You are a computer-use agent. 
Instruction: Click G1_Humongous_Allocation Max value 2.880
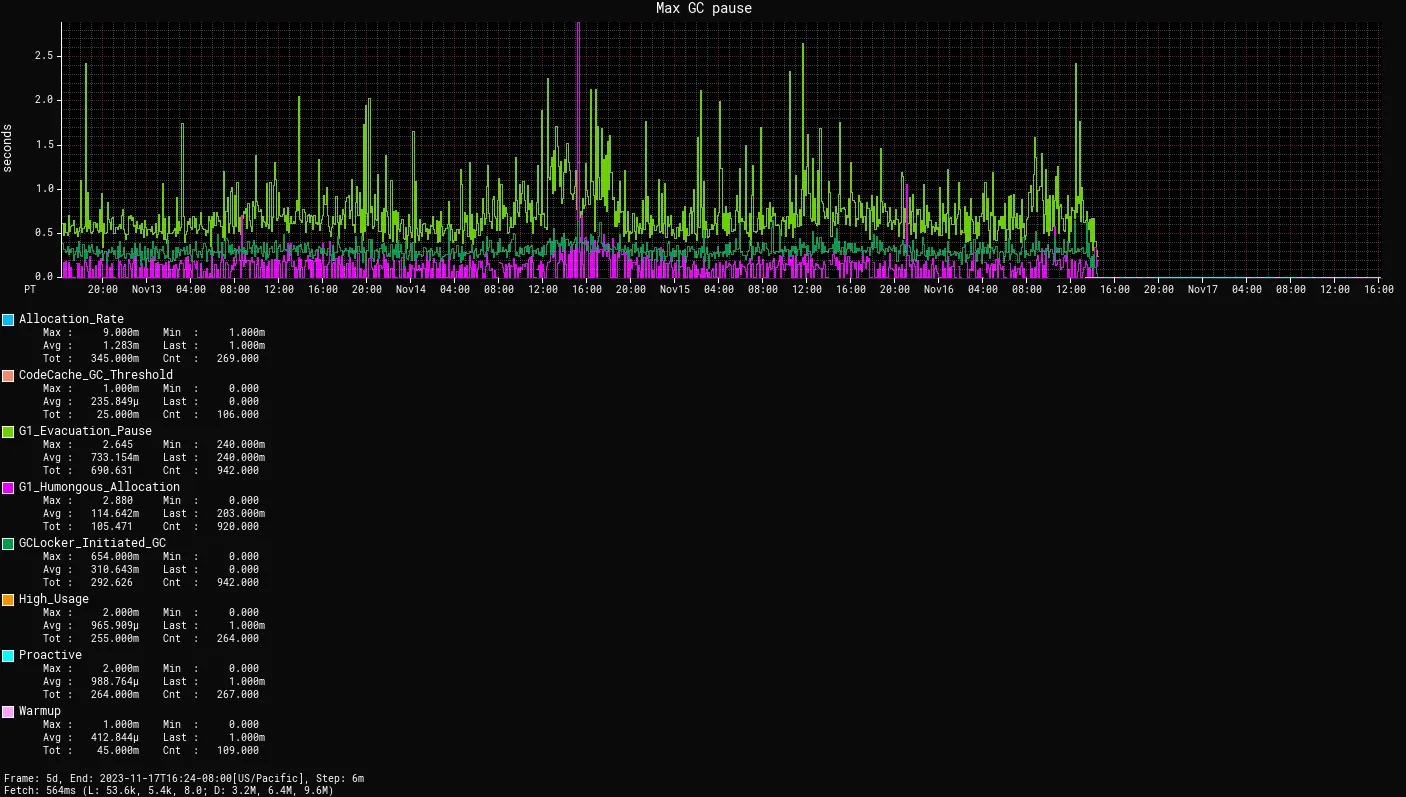118,500
